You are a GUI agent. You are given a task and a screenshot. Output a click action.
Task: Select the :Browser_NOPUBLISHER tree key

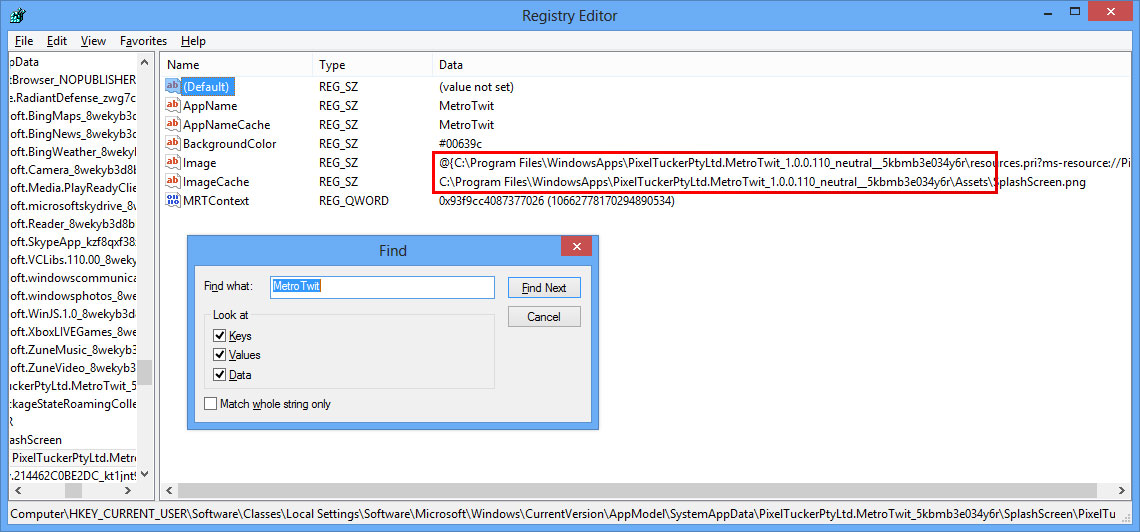point(74,80)
